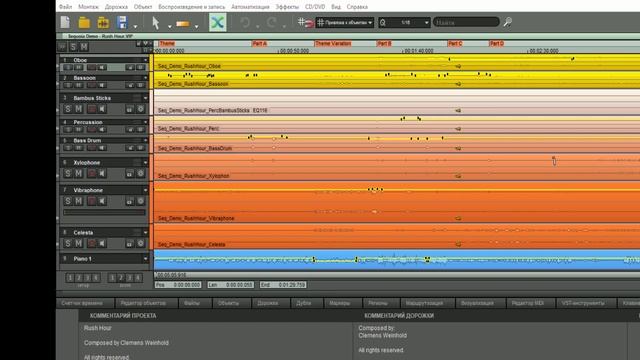The height and width of the screenshot is (360, 640).
Task: Open the Bambus Sticks track settings gear
Action: point(141,109)
